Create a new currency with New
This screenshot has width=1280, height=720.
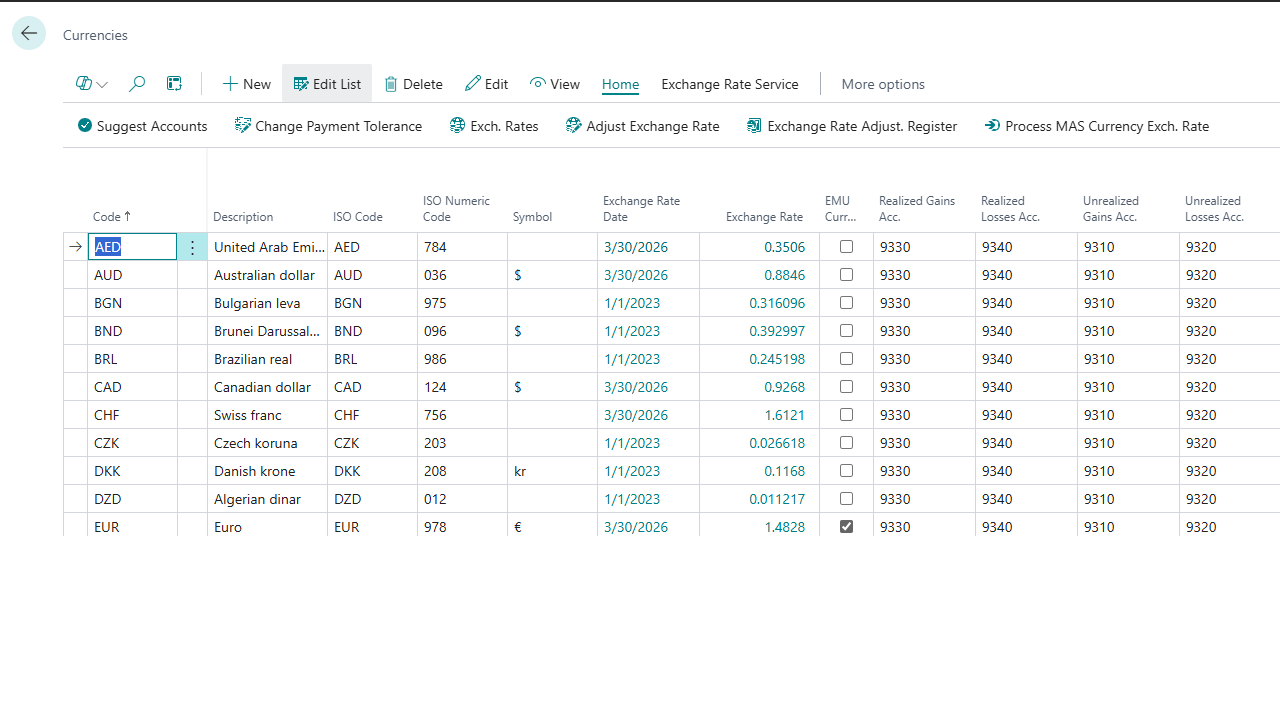(x=247, y=84)
